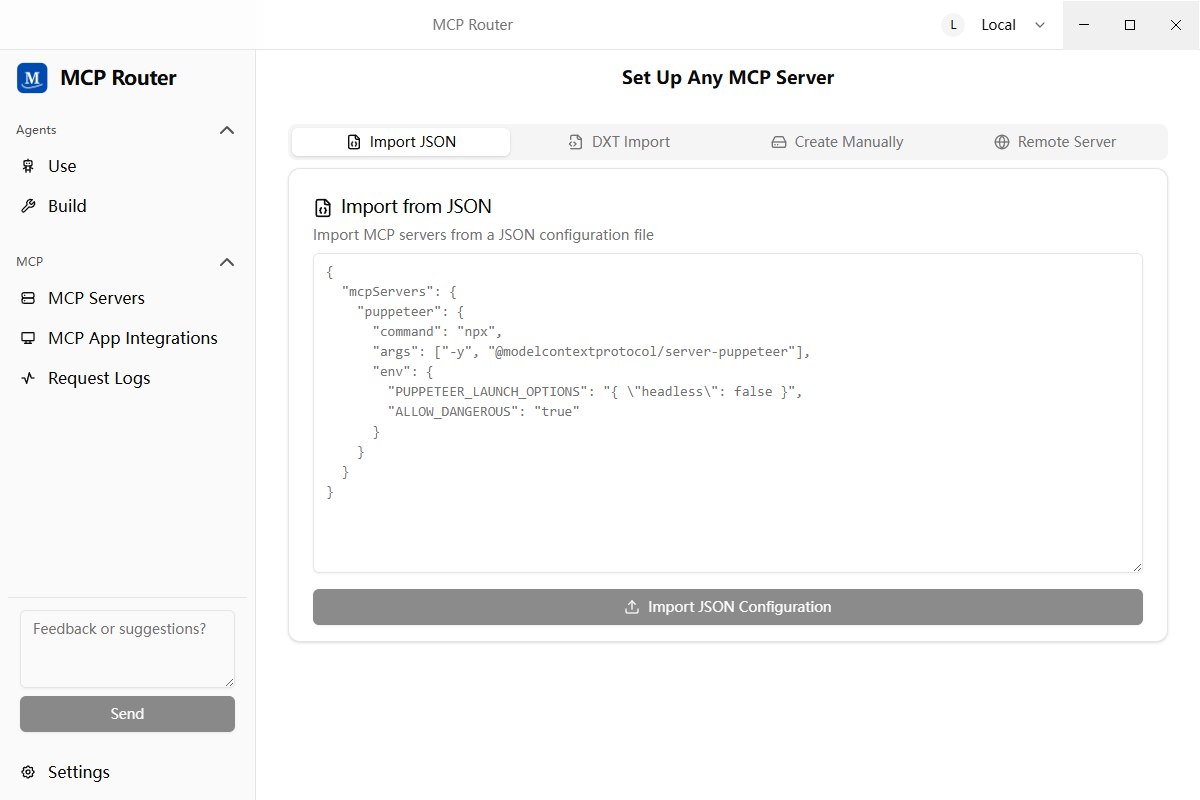Click the Settings gear icon
The width and height of the screenshot is (1200, 800).
[28, 772]
